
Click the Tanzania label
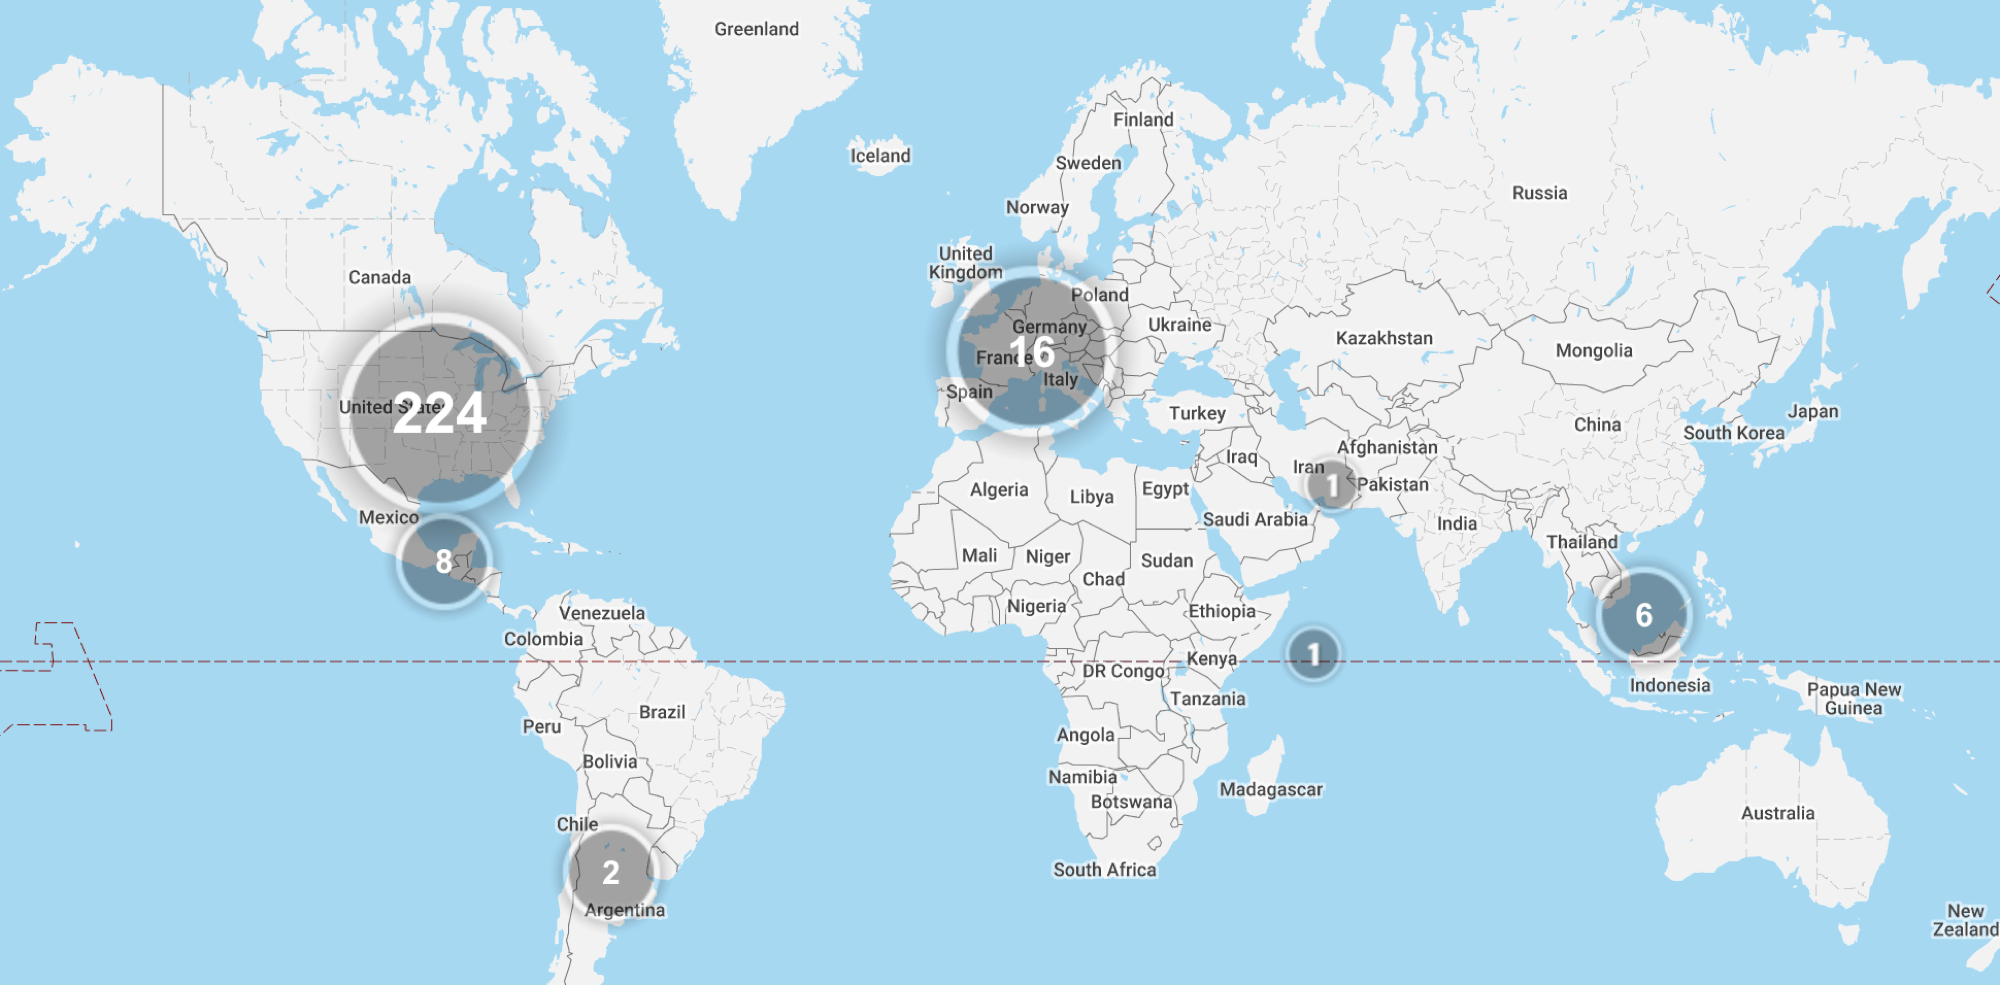pos(1208,699)
